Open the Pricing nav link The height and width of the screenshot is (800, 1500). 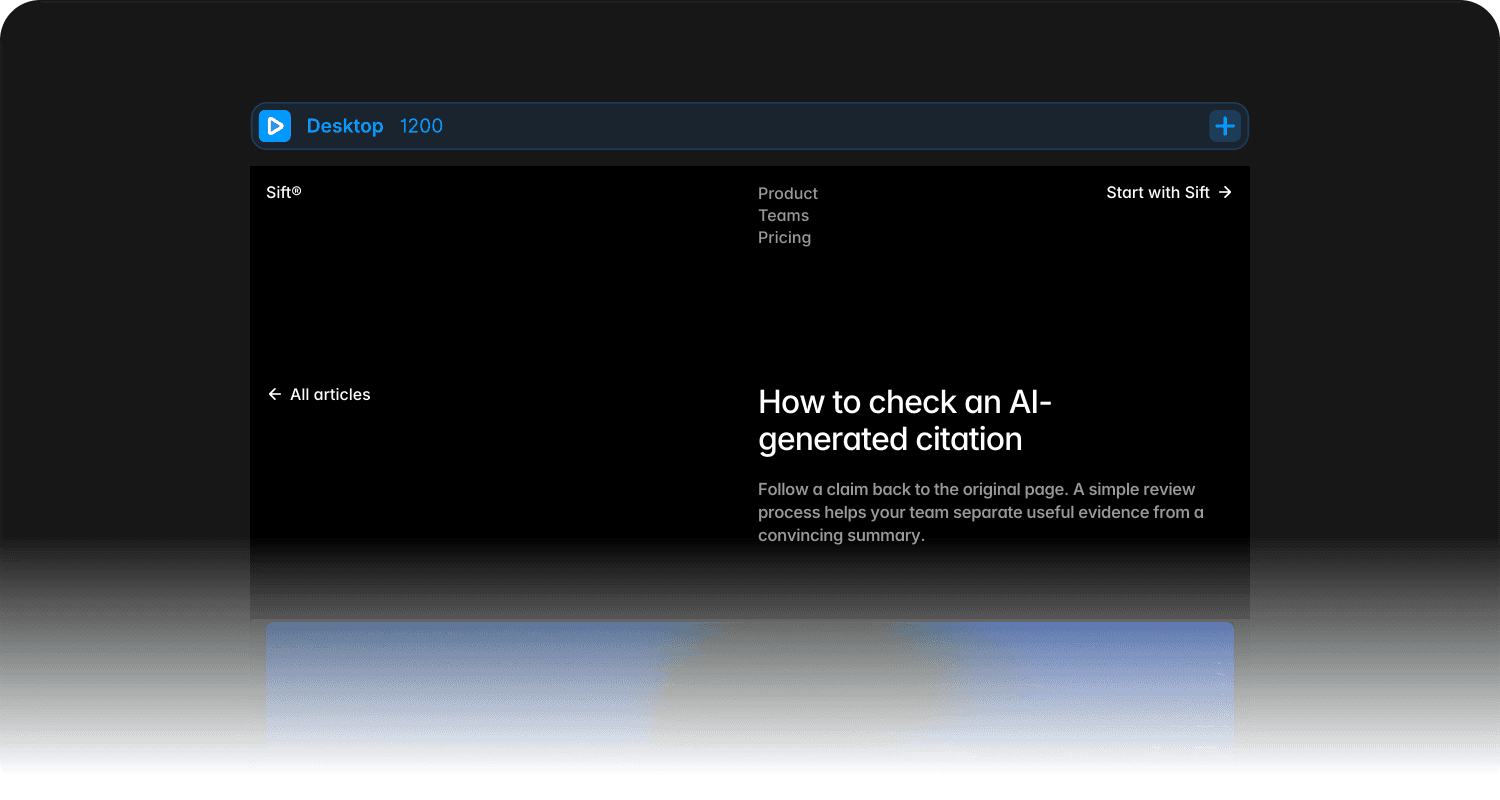(784, 237)
